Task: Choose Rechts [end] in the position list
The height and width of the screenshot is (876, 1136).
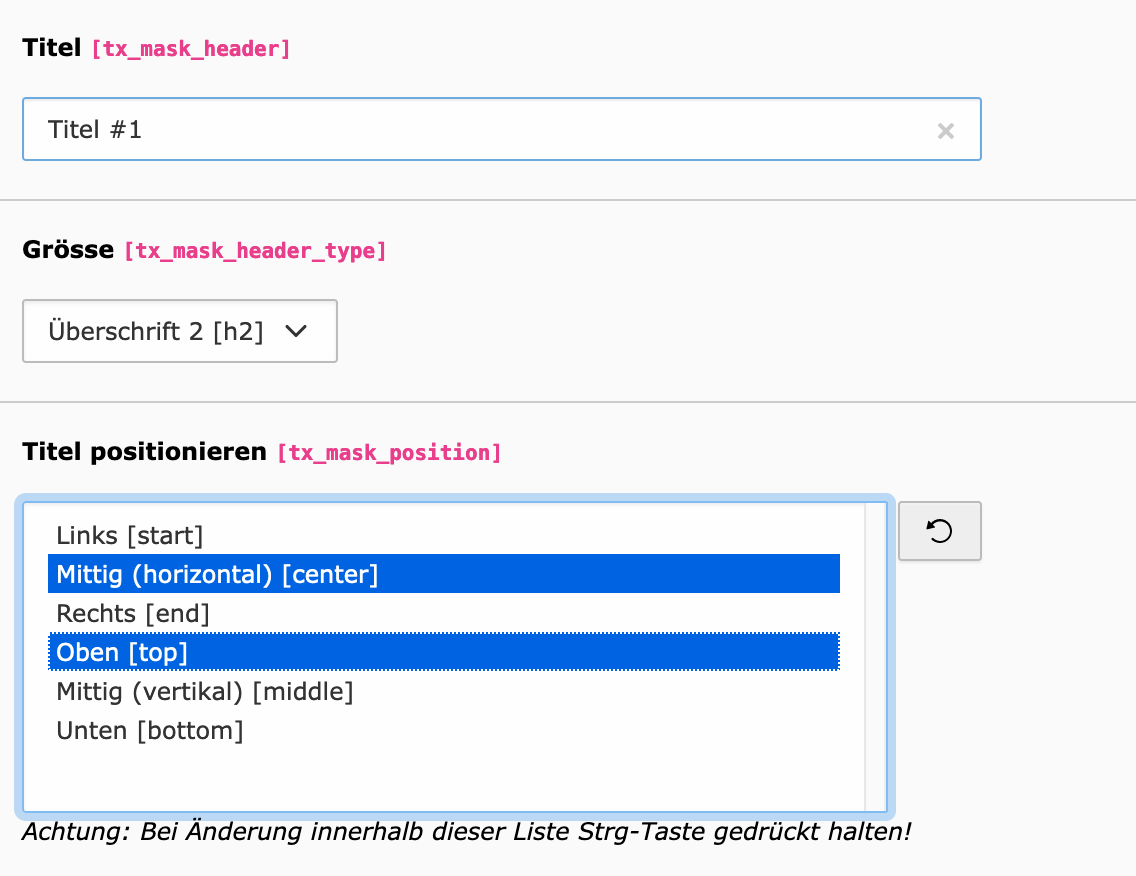Action: click(x=133, y=613)
